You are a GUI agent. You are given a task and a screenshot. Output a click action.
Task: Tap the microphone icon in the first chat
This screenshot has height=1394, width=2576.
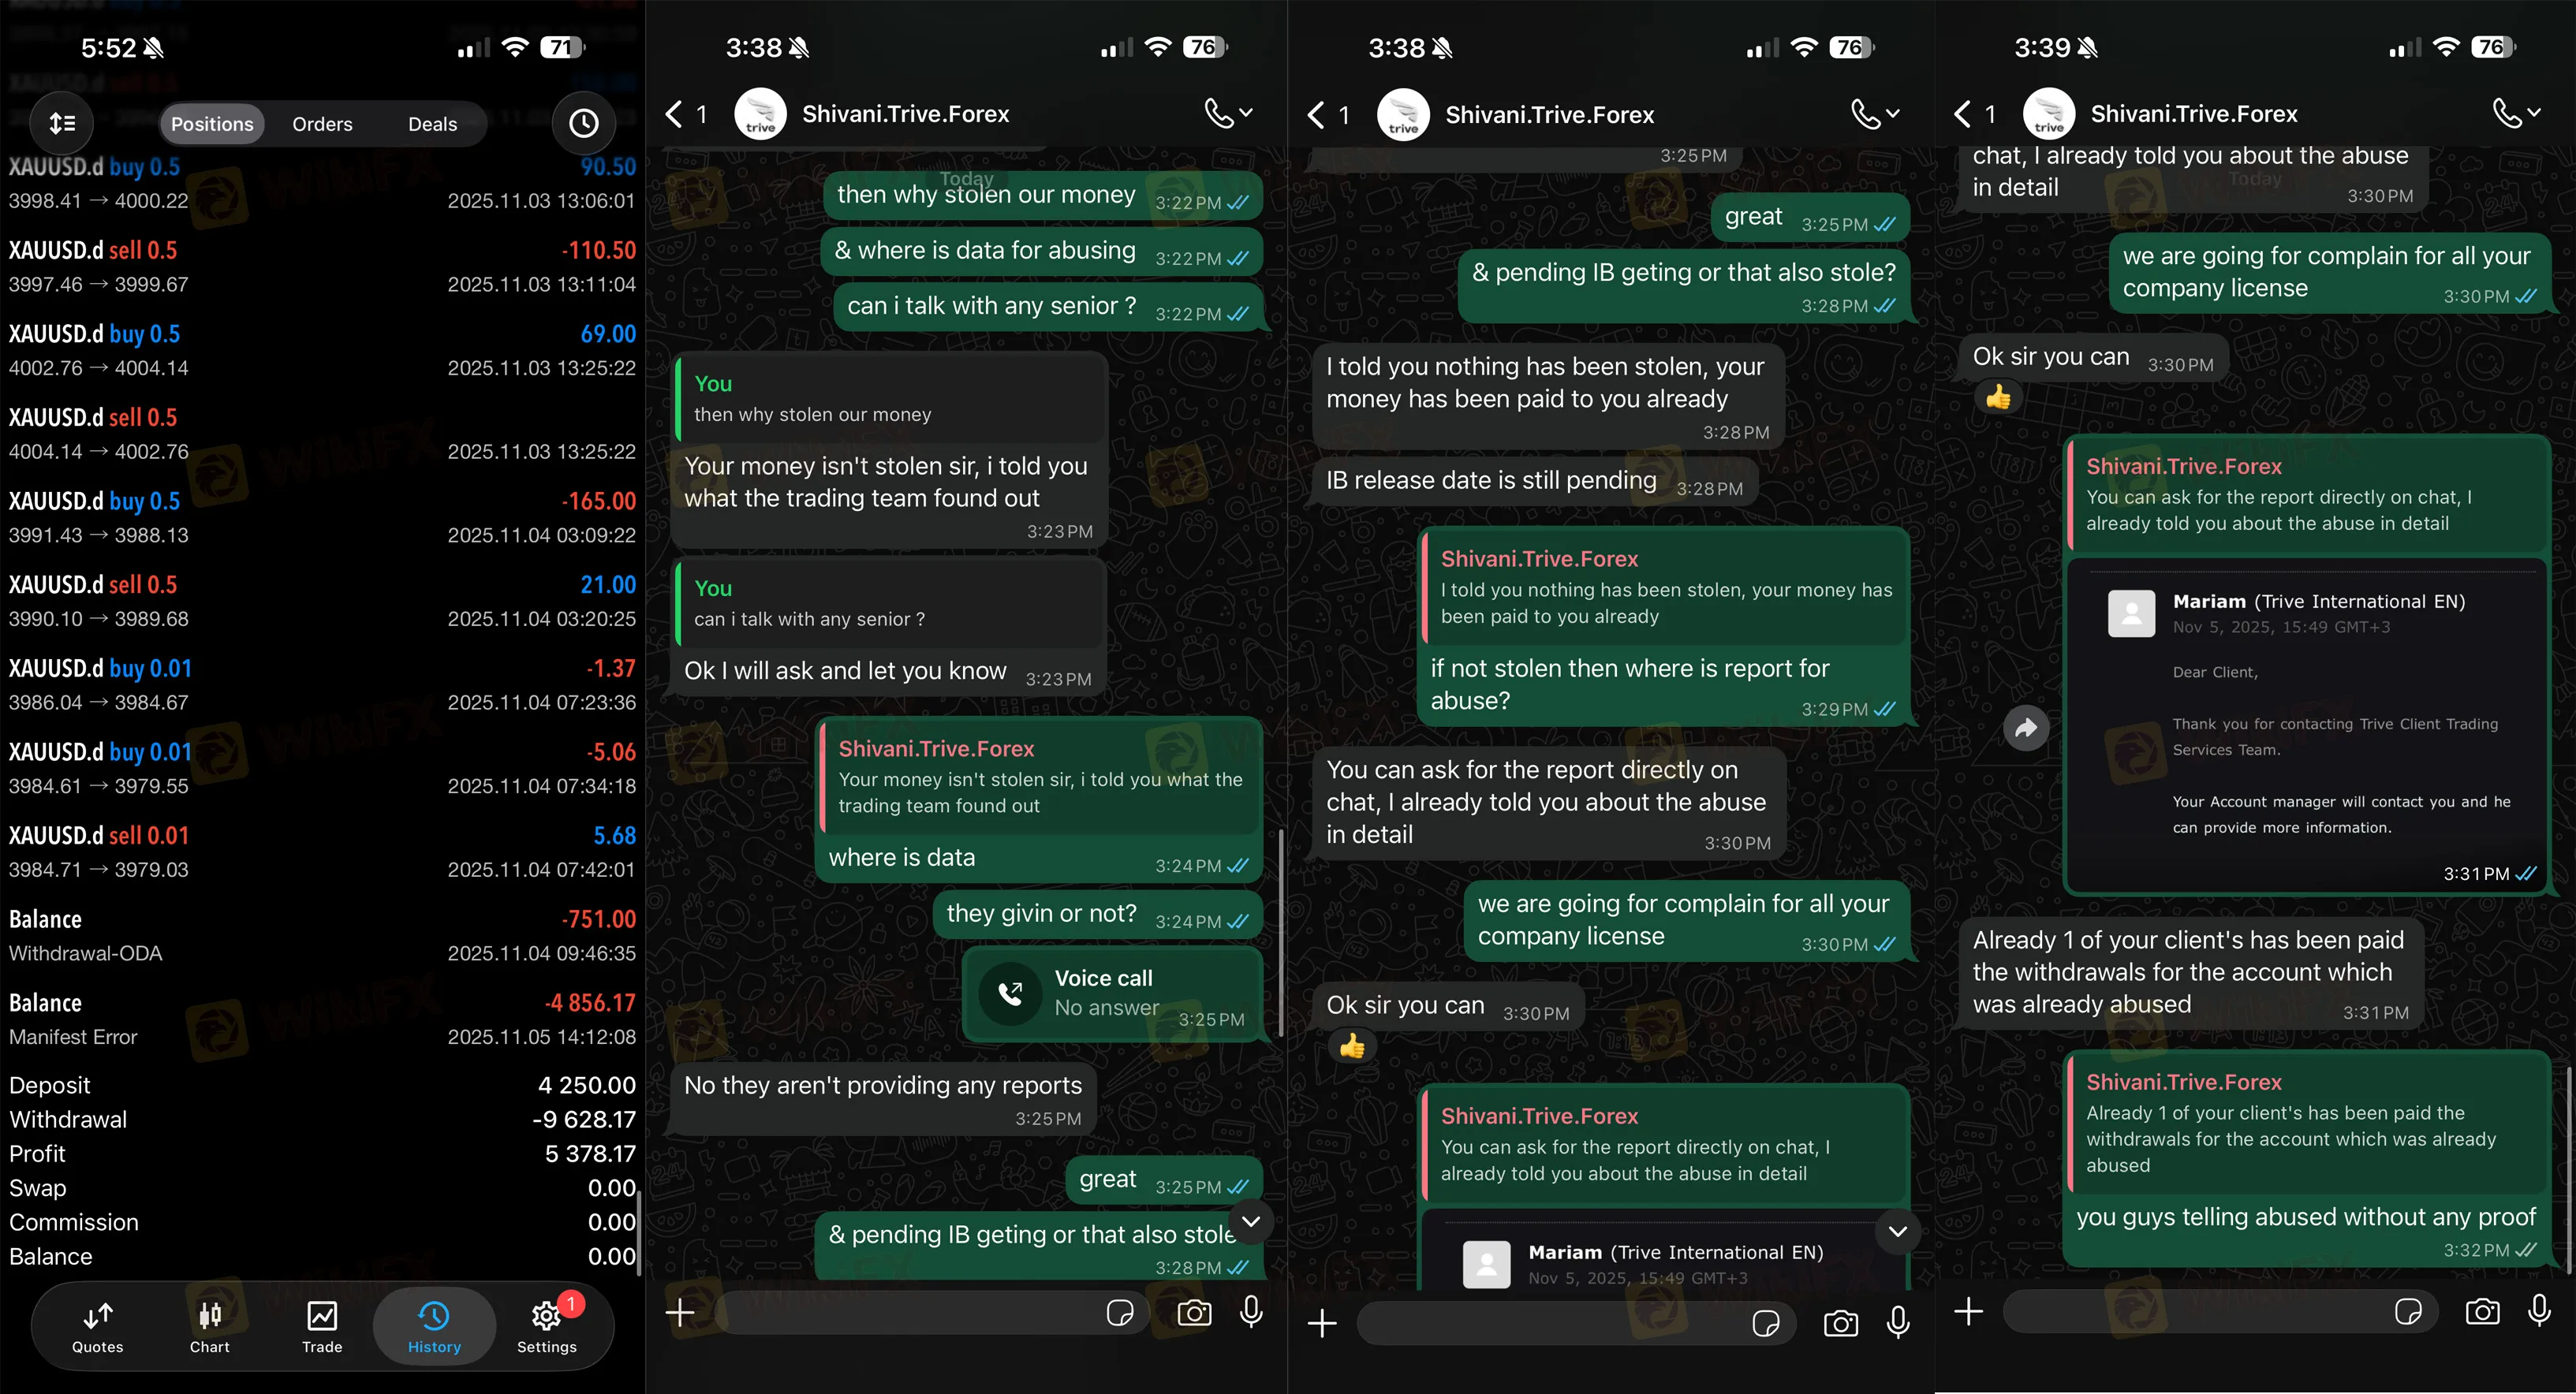point(1251,1311)
